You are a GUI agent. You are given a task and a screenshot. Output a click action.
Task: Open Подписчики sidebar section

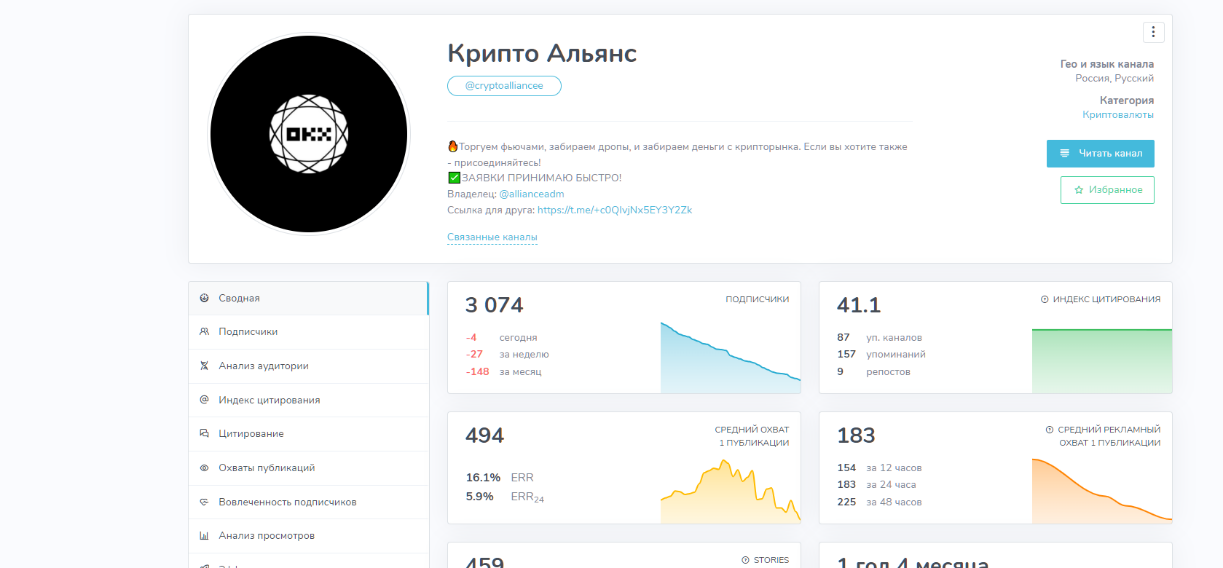coord(308,332)
